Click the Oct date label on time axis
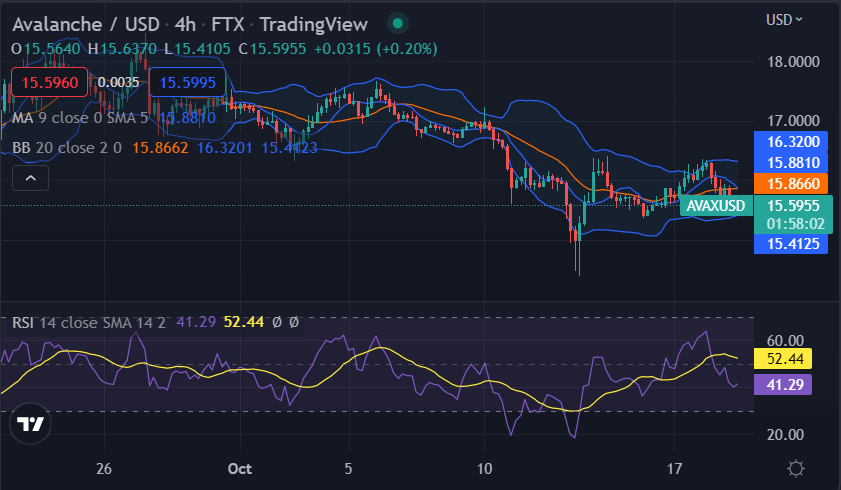 point(239,469)
